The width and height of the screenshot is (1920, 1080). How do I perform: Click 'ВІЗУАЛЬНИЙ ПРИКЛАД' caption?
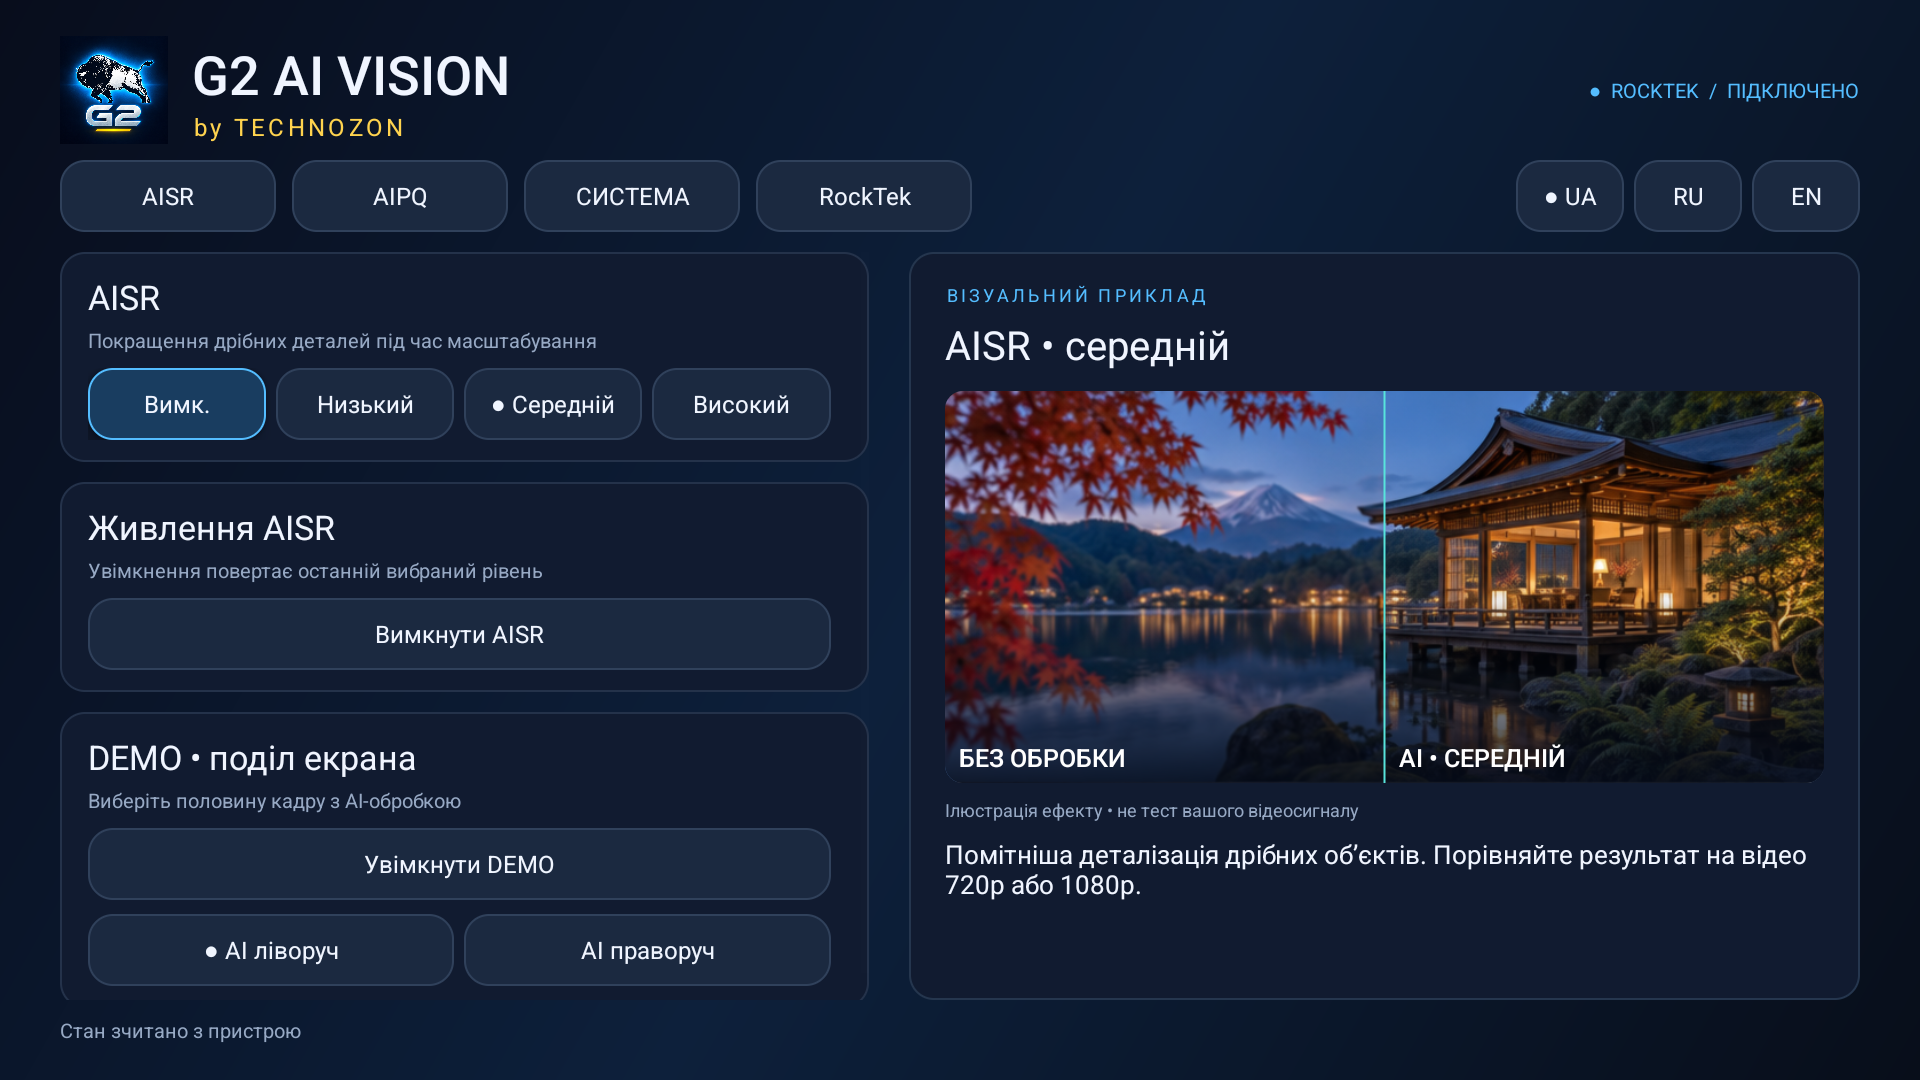coord(1077,296)
